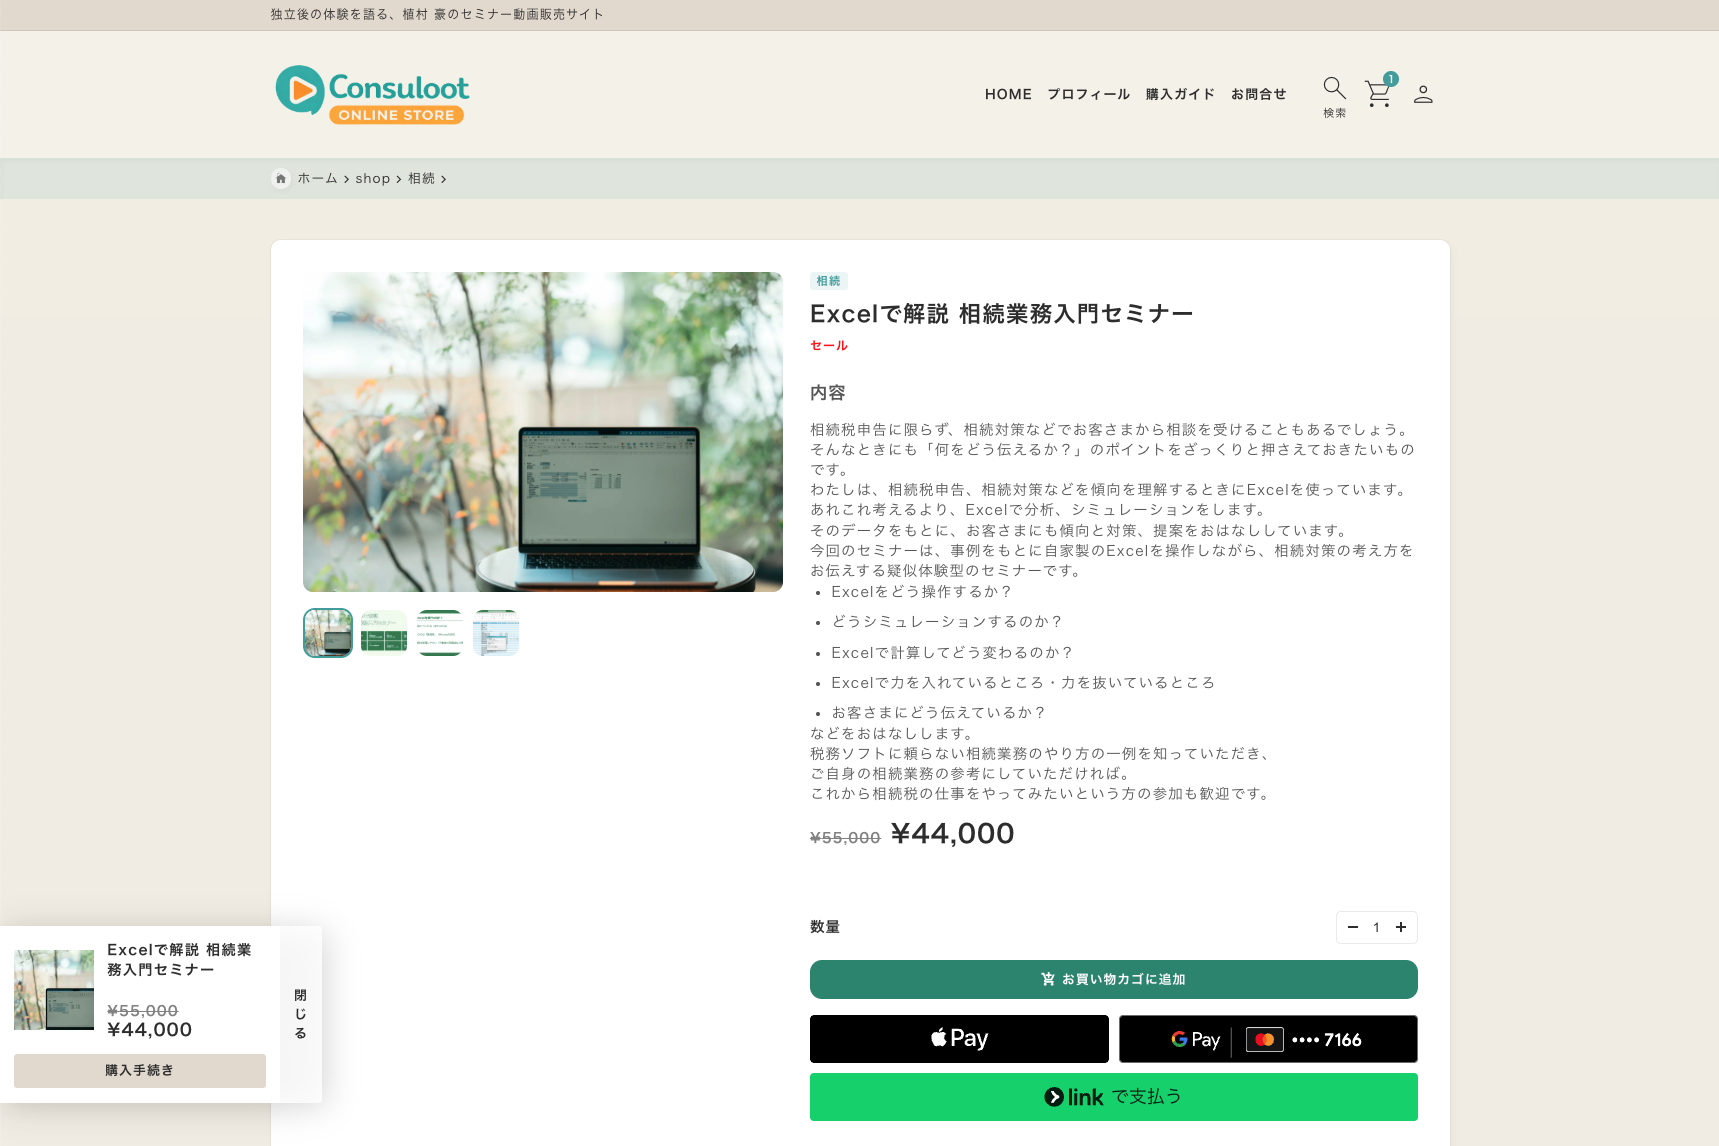Click the home icon in breadcrumb
This screenshot has width=1719, height=1146.
tap(281, 179)
